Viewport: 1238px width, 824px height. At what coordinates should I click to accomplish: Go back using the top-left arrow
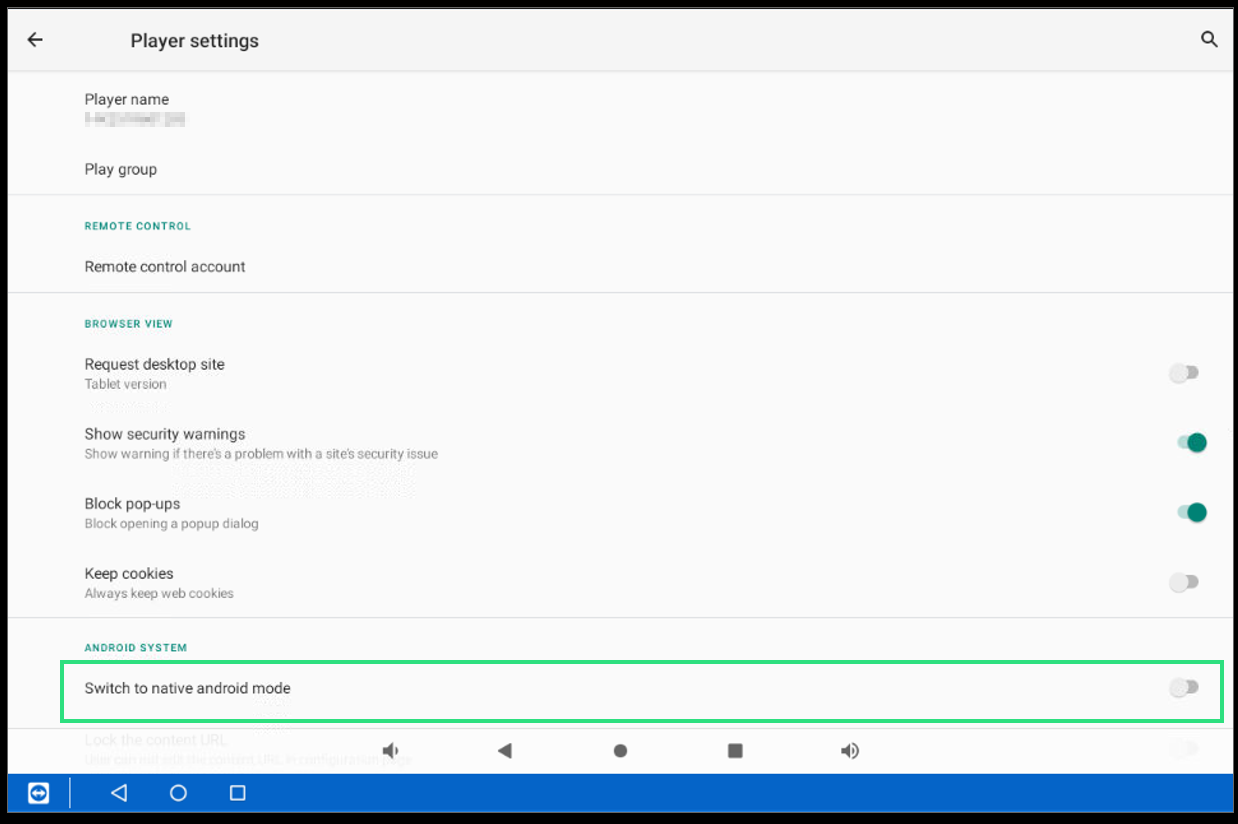pos(35,40)
